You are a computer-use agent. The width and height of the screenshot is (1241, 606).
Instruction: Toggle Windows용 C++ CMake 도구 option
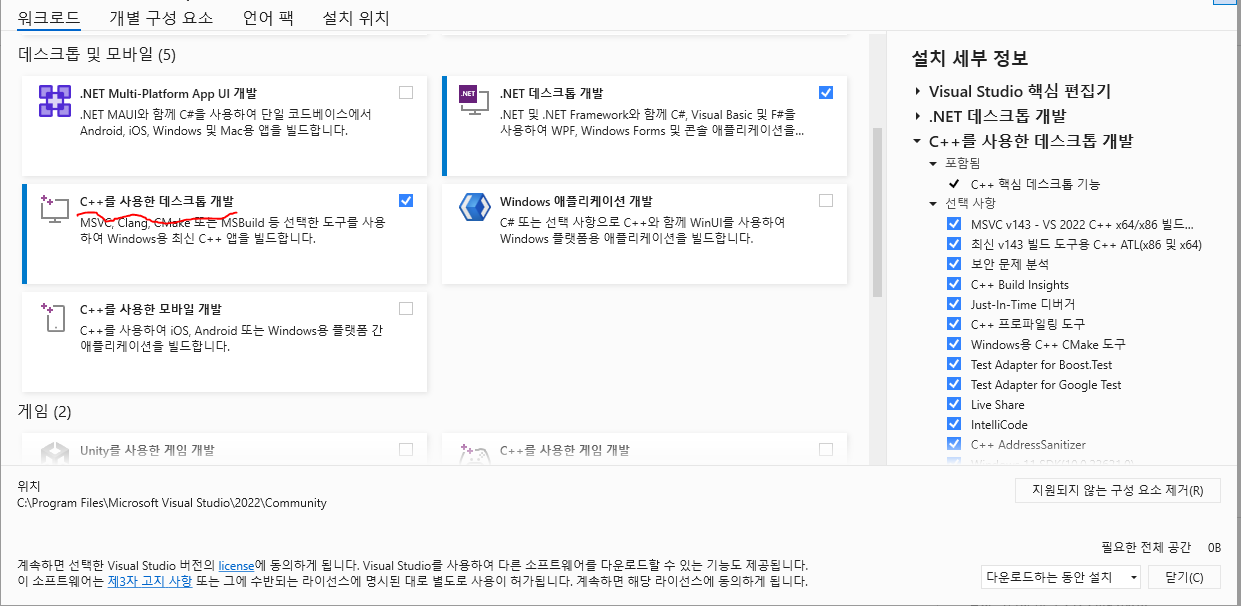[954, 344]
